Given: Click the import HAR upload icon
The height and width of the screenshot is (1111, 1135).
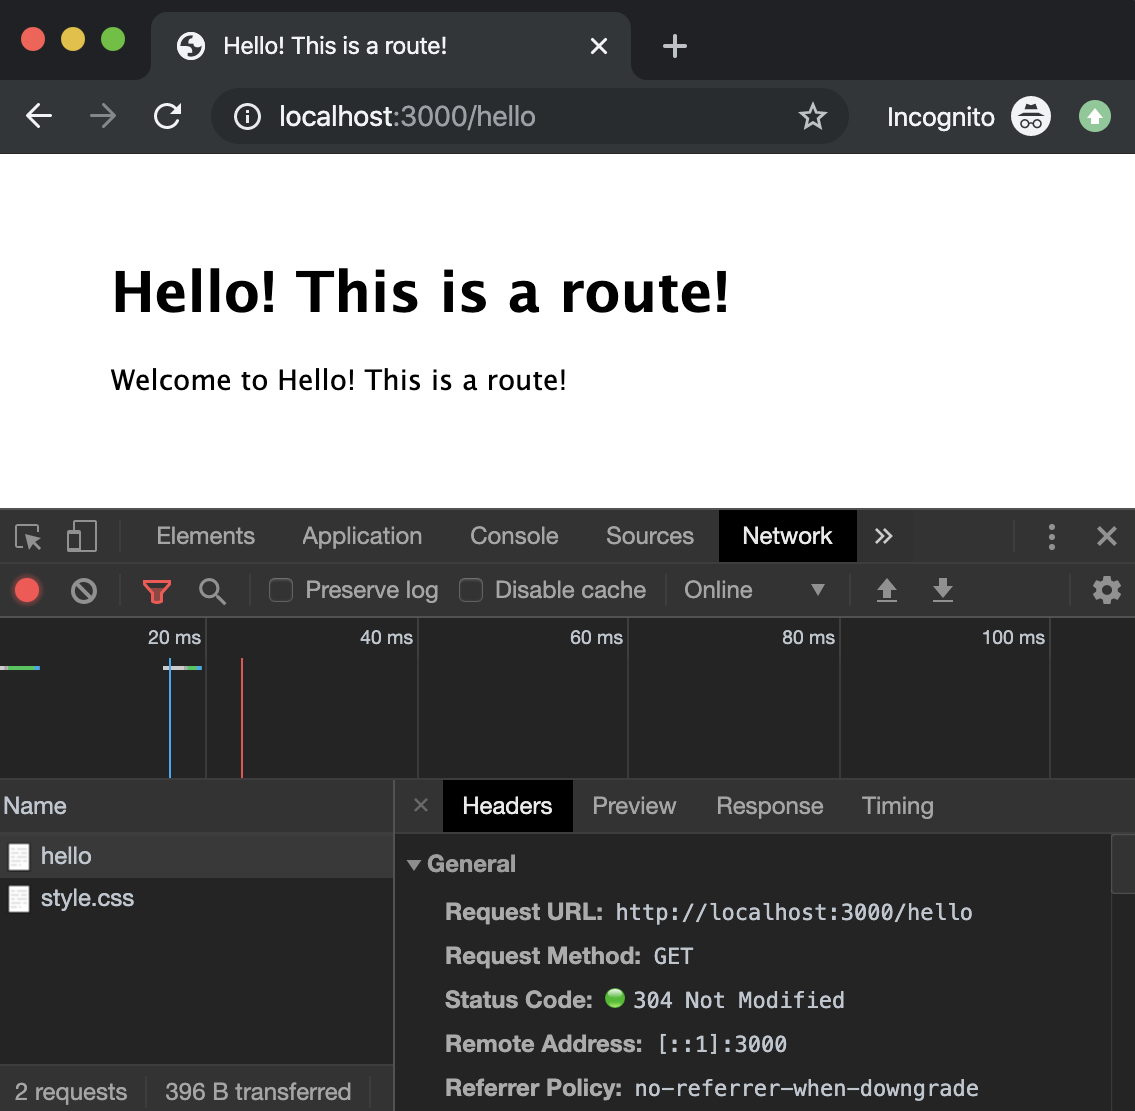Looking at the screenshot, I should tap(886, 591).
